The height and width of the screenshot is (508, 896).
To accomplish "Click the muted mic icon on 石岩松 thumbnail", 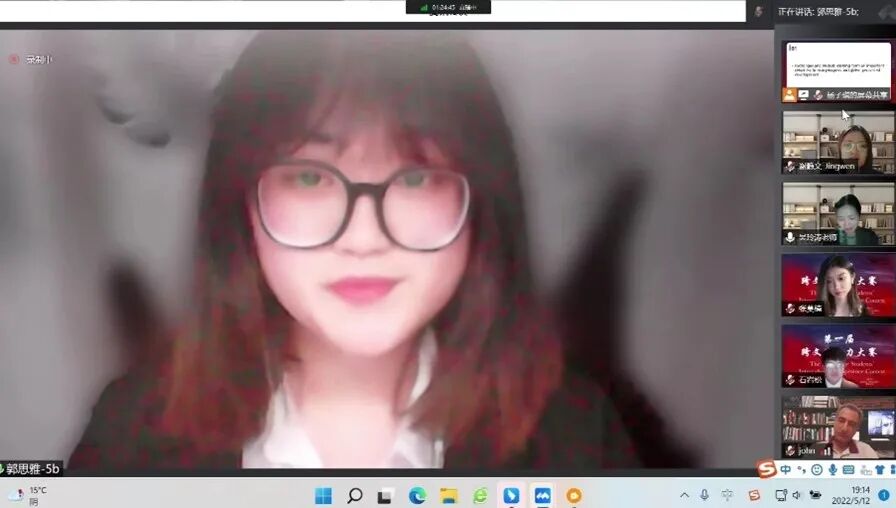I will [790, 379].
